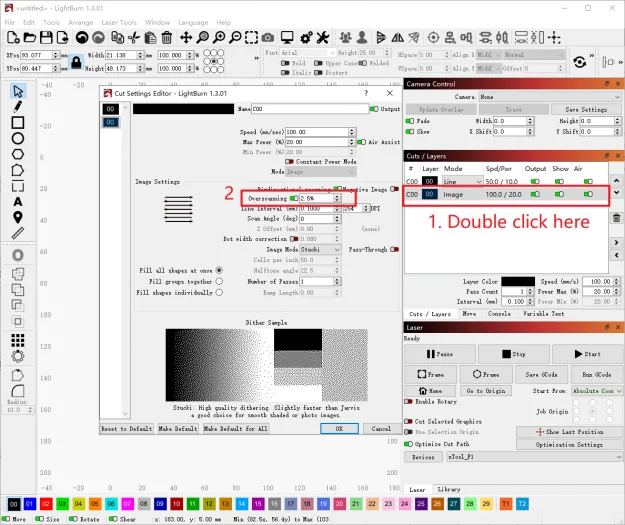Open the Camera selection dropdown
The width and height of the screenshot is (625, 525).
click(x=550, y=97)
